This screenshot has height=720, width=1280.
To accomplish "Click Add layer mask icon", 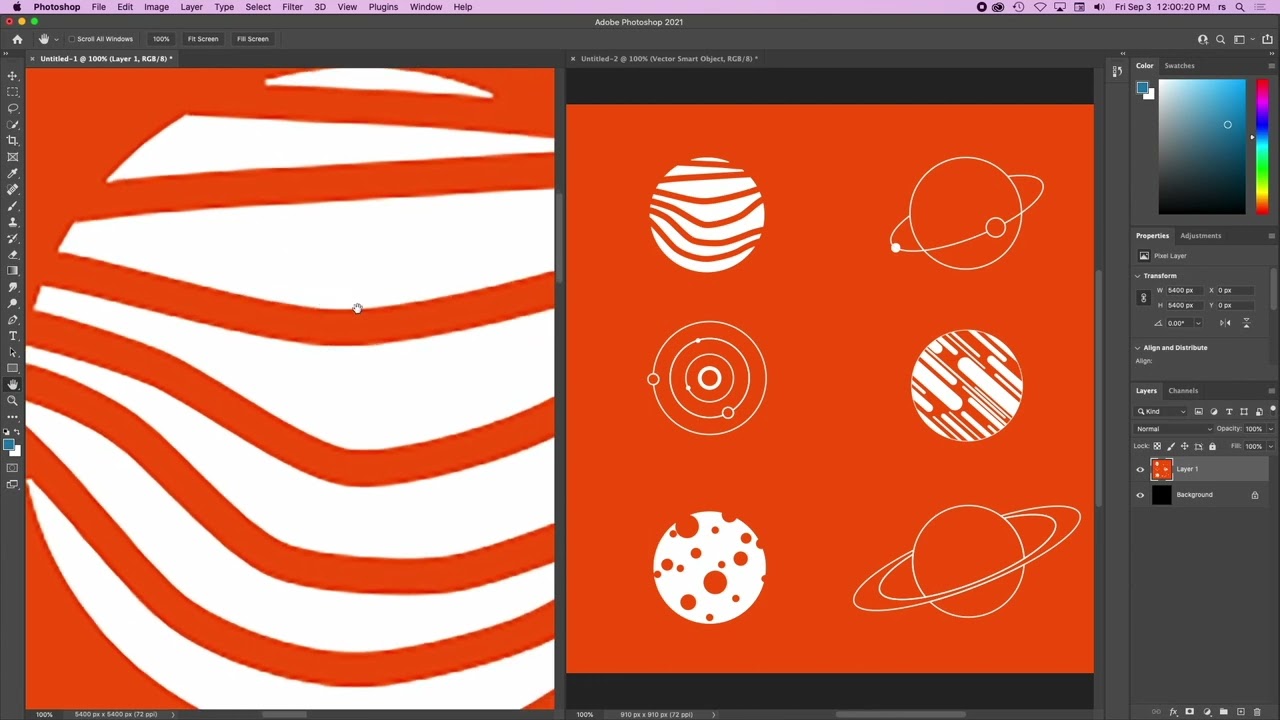I will click(1190, 712).
